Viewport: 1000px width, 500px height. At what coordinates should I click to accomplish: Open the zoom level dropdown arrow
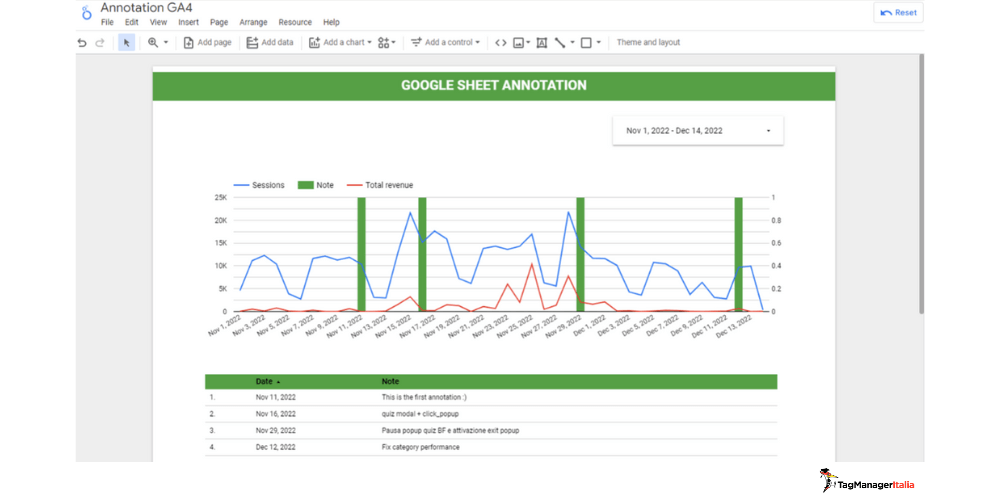click(x=166, y=43)
